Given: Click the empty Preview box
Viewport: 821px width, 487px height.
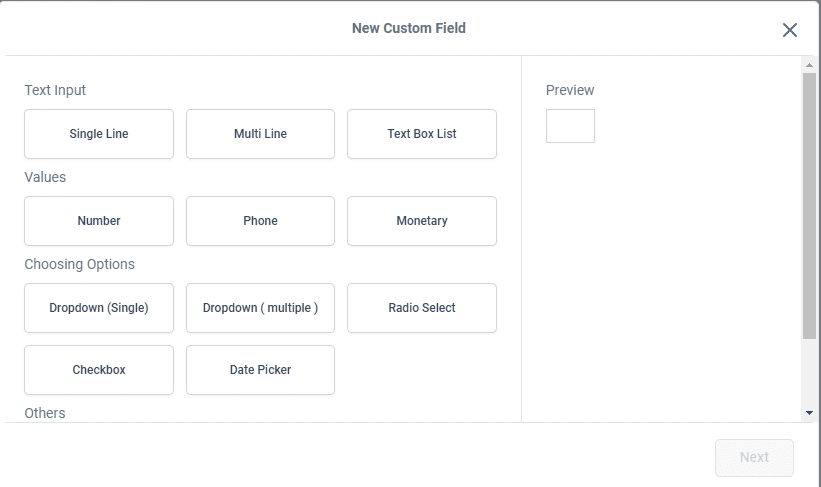Looking at the screenshot, I should point(570,126).
